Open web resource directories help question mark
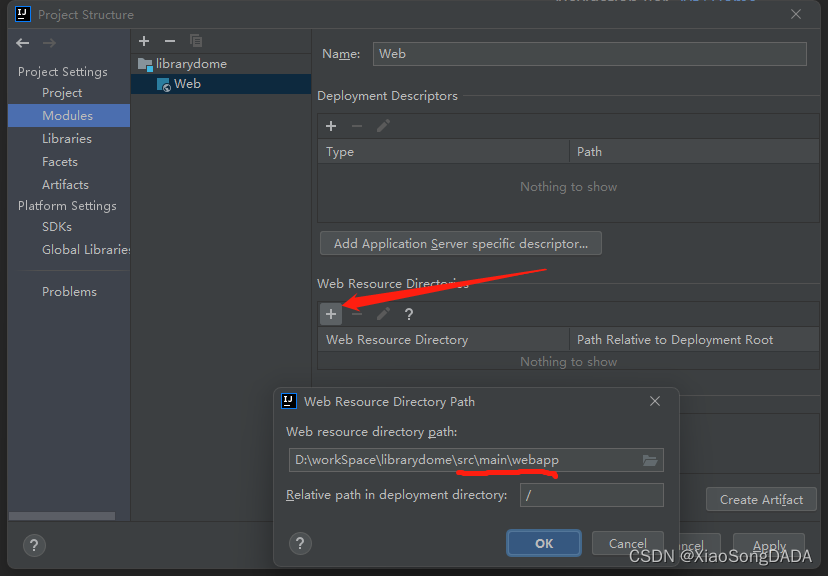 pyautogui.click(x=409, y=314)
